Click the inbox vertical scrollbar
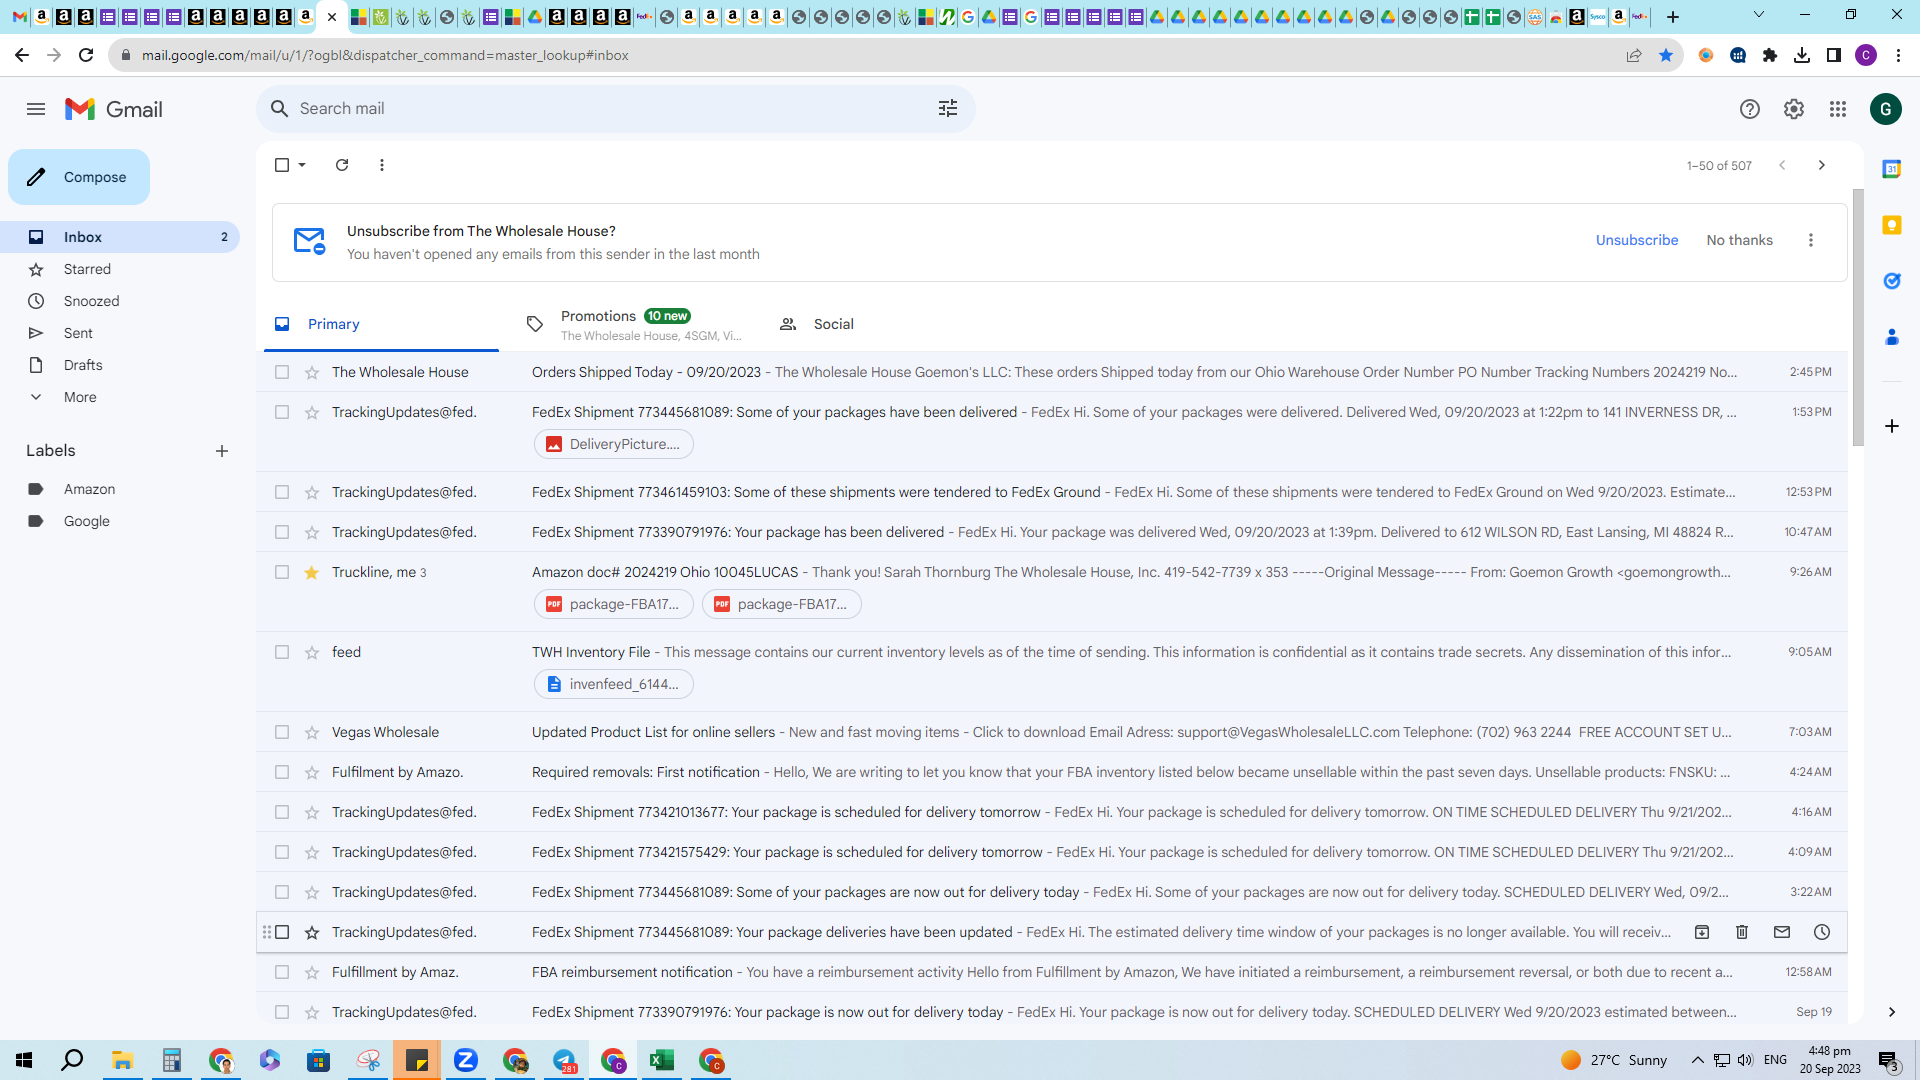1920x1080 pixels. click(1858, 316)
